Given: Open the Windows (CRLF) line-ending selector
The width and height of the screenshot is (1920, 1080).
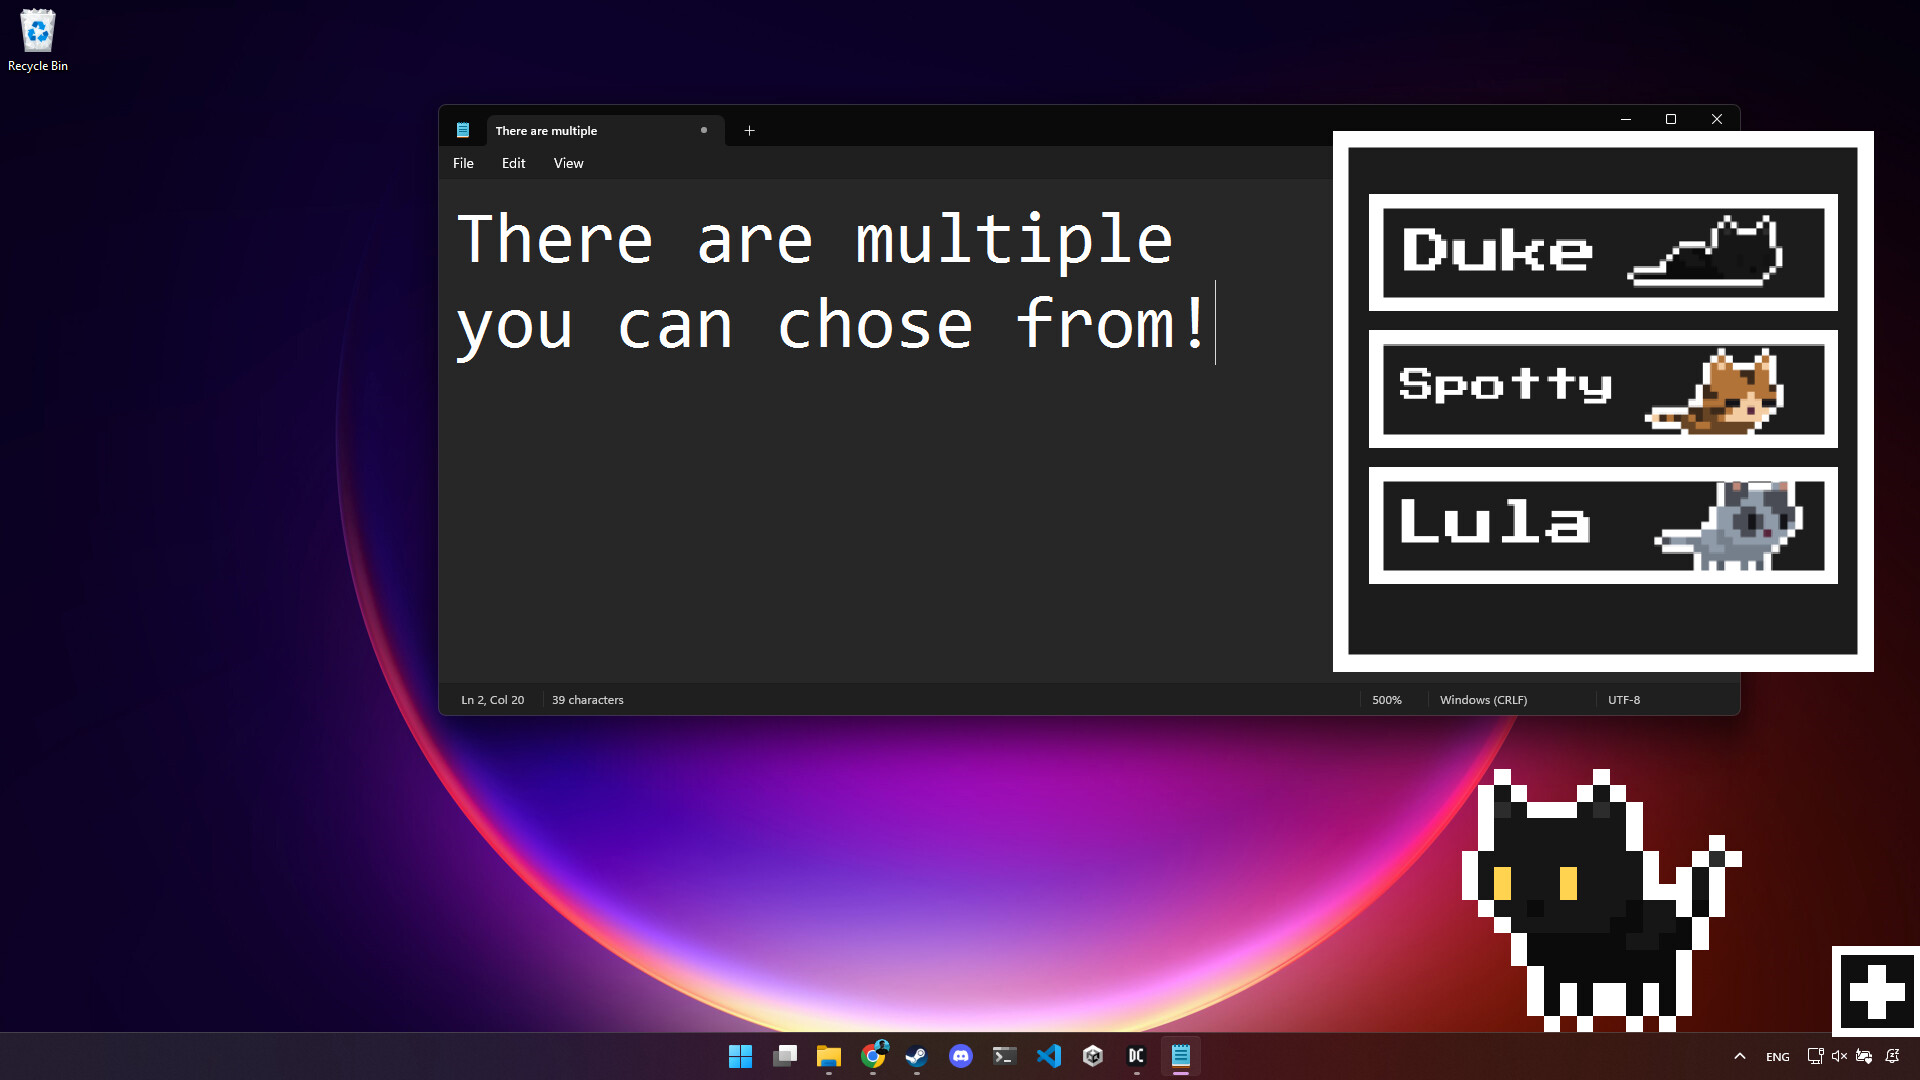Looking at the screenshot, I should click(1483, 700).
